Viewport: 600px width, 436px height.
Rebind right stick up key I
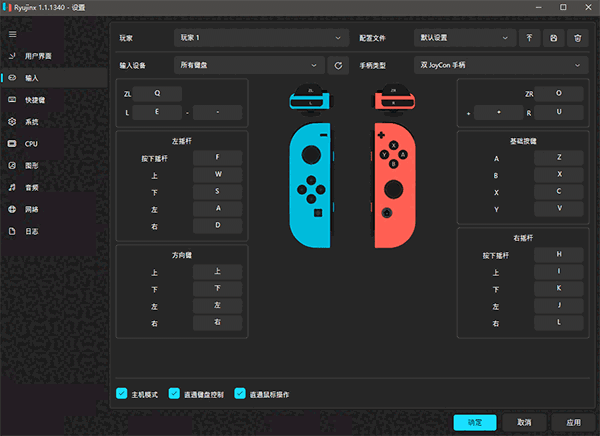click(559, 271)
